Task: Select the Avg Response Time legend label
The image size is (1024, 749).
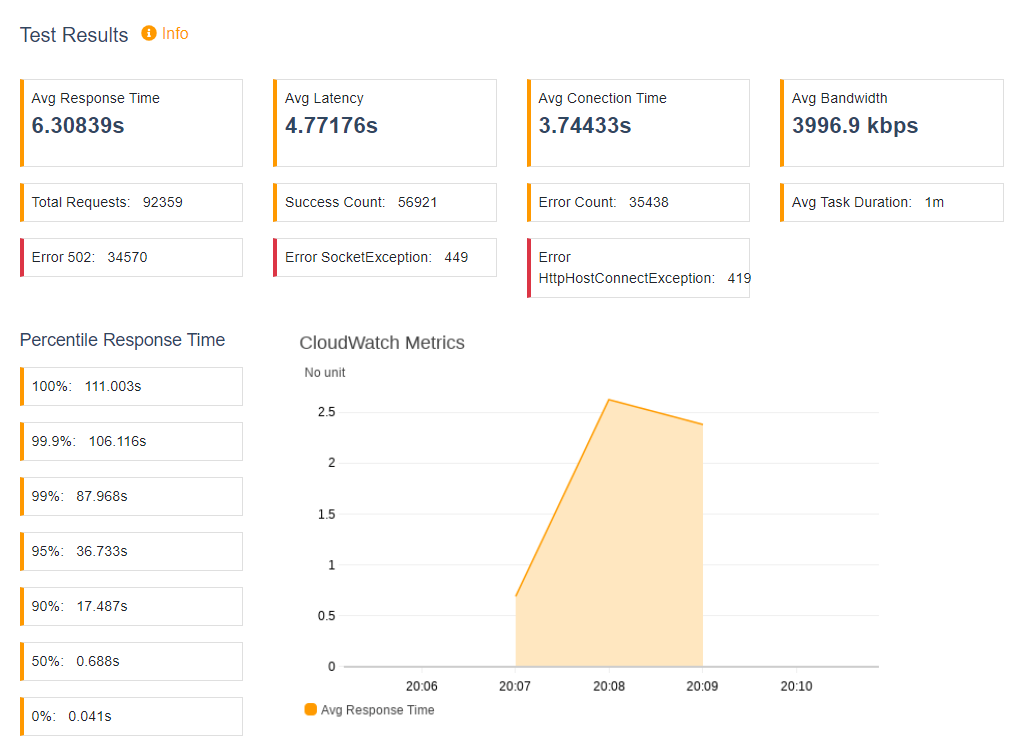Action: coord(377,710)
